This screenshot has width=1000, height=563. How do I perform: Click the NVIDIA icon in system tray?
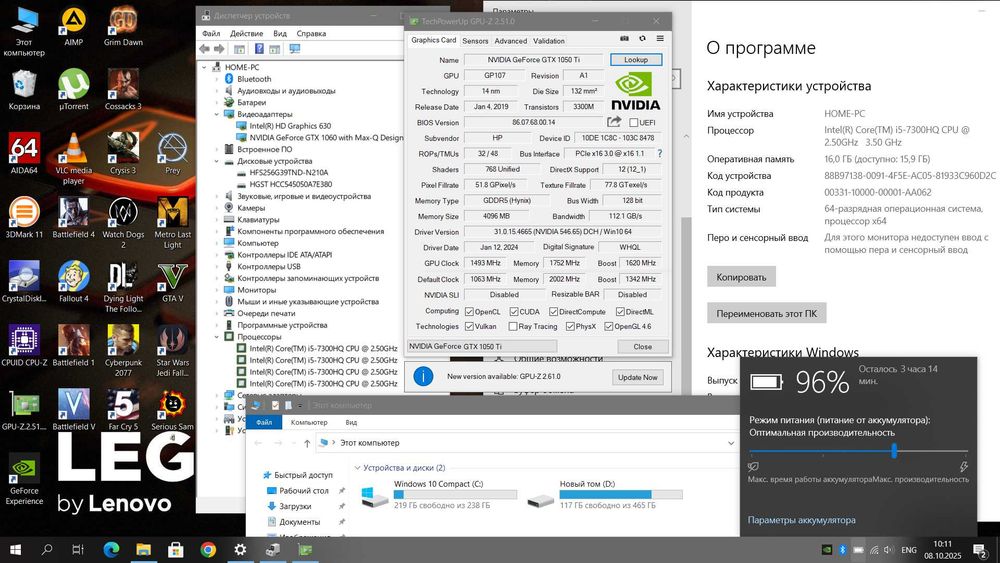(827, 550)
